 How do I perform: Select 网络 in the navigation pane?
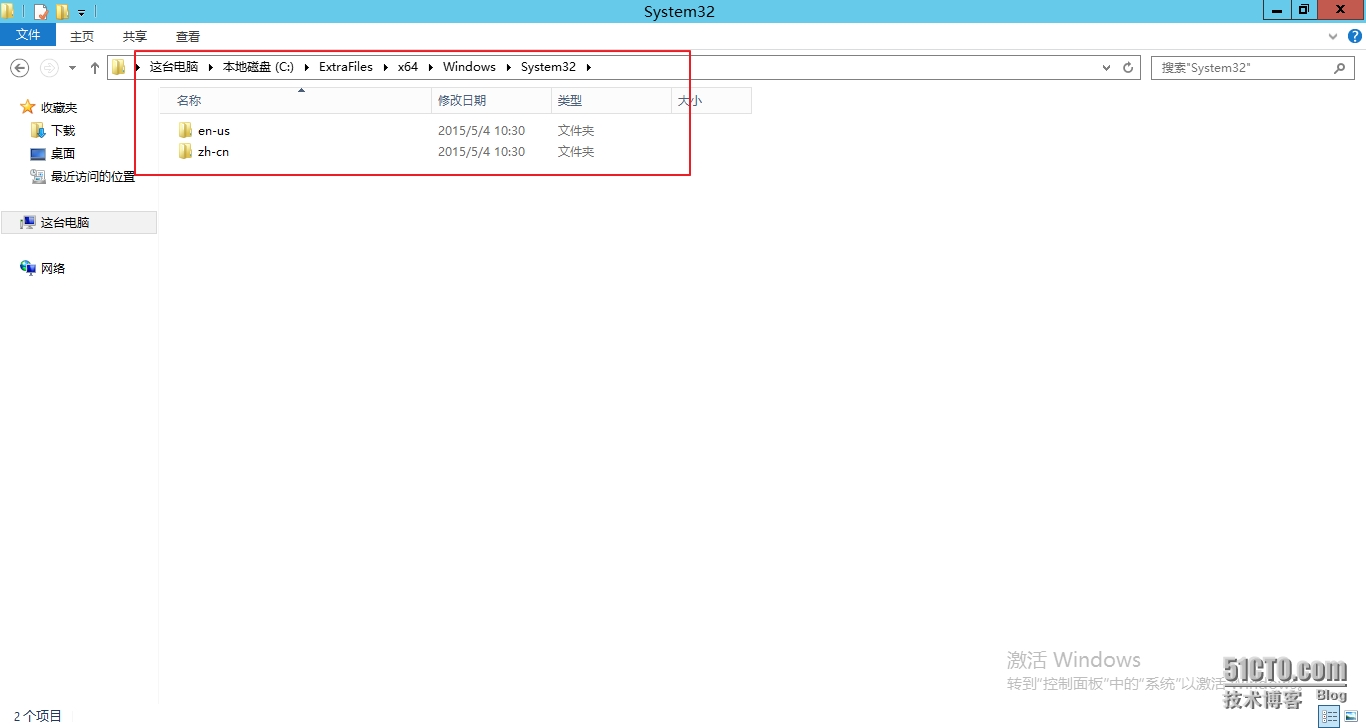click(x=53, y=269)
